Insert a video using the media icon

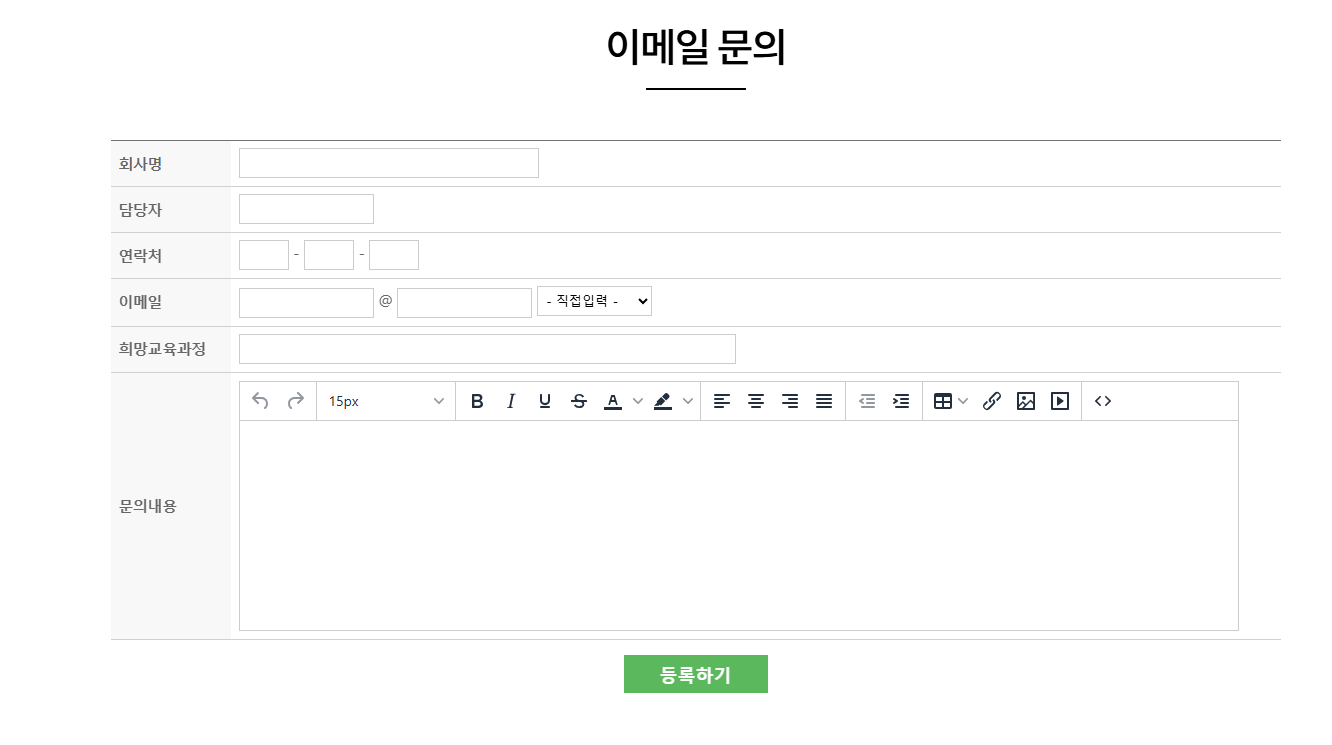(1060, 401)
